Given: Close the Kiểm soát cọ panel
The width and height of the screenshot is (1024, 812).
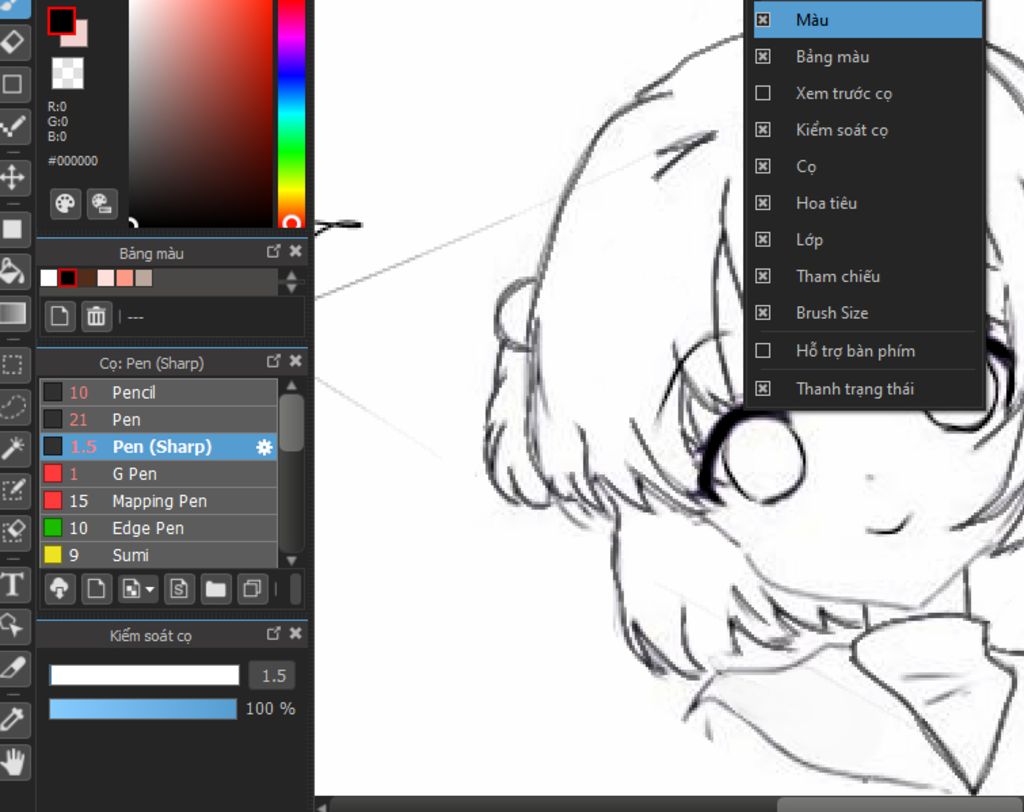Looking at the screenshot, I should [296, 633].
